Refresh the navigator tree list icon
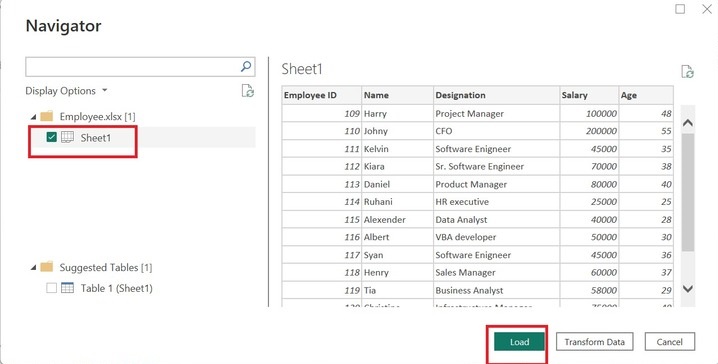The image size is (718, 364). (248, 91)
